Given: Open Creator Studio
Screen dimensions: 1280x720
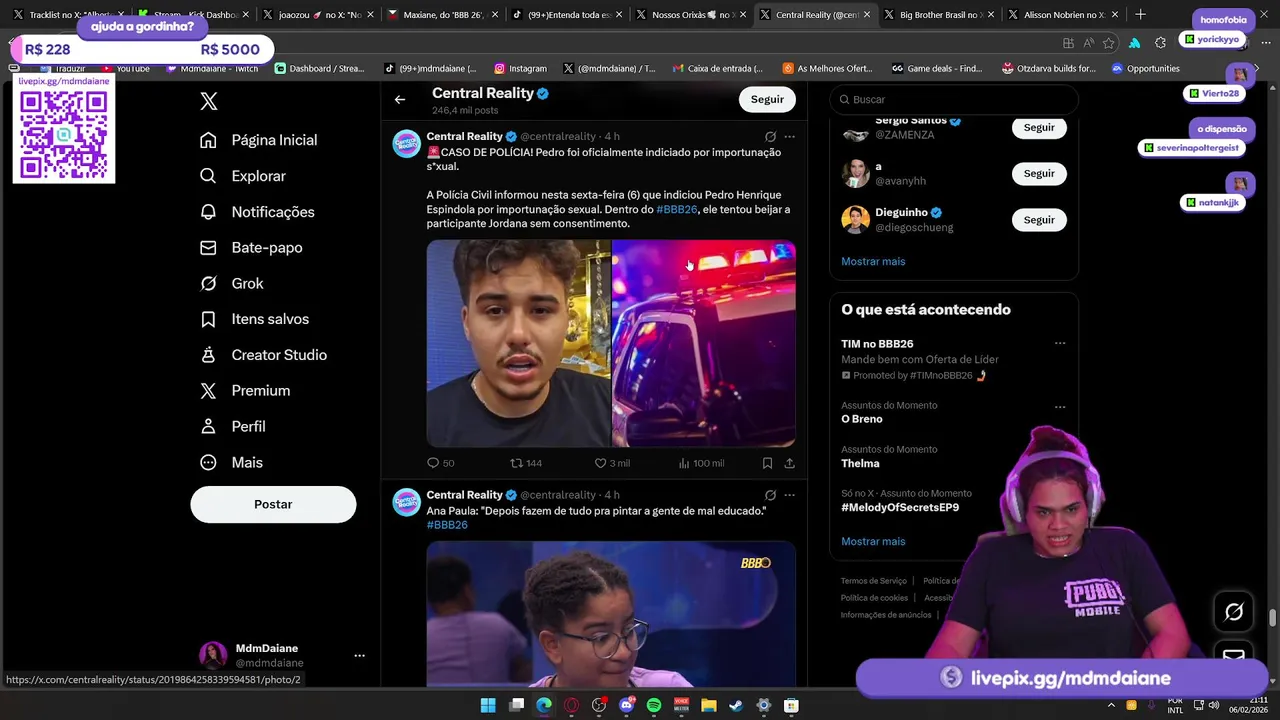Looking at the screenshot, I should [263, 355].
